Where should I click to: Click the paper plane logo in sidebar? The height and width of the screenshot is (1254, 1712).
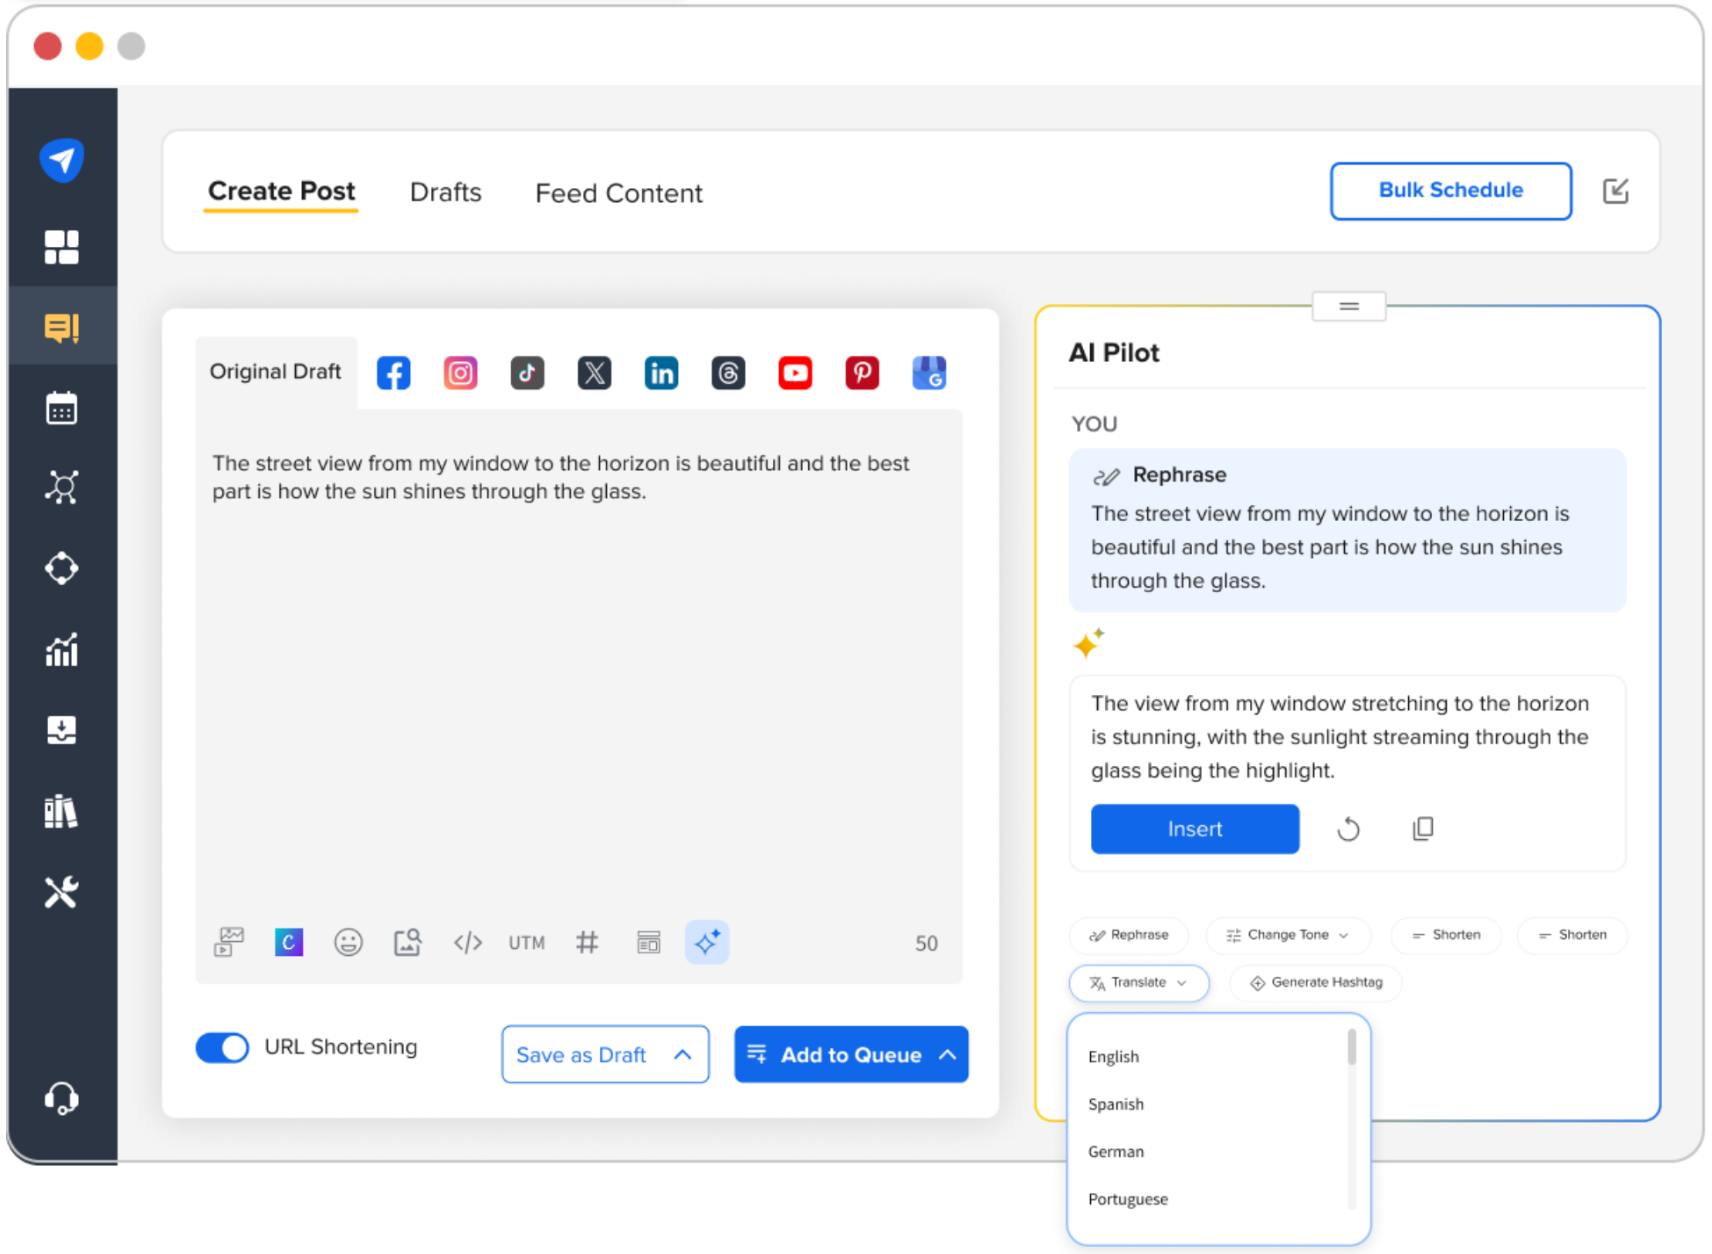pyautogui.click(x=61, y=160)
